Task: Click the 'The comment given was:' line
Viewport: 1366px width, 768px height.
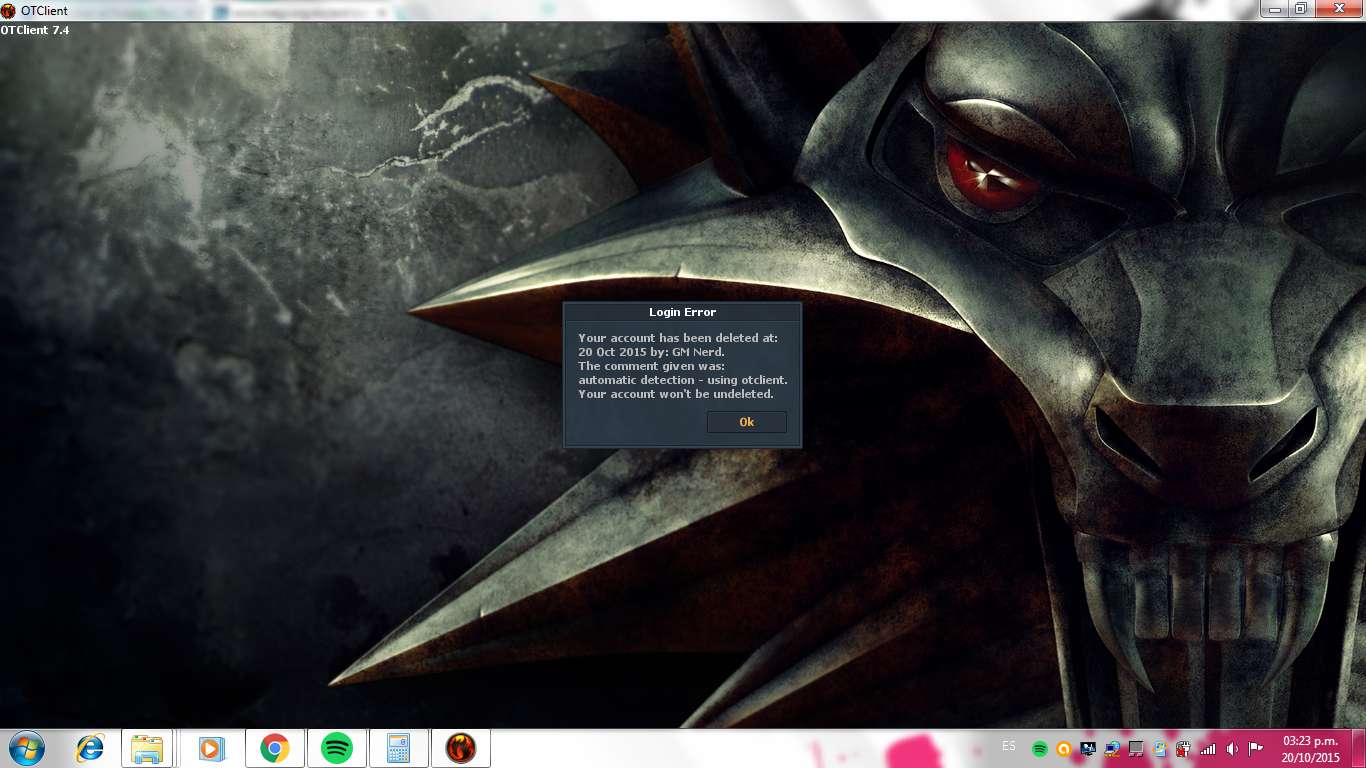Action: (651, 366)
